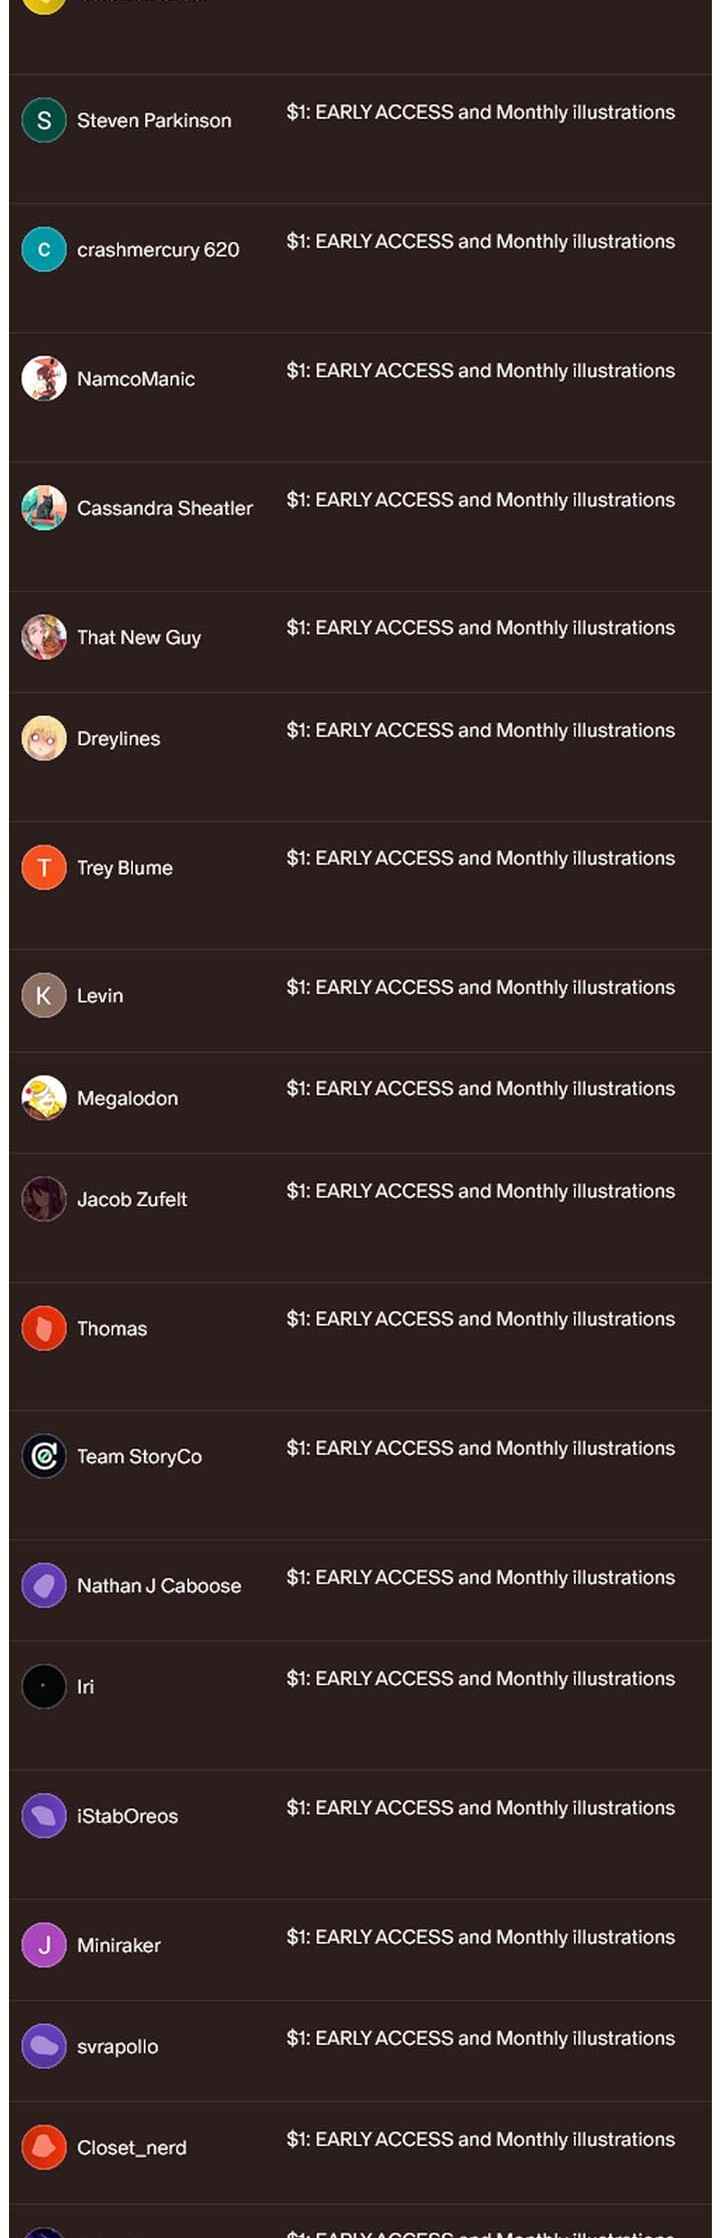This screenshot has height=2238, width=720.
Task: Click the Team StoryCo logo icon
Action: coord(44,1457)
